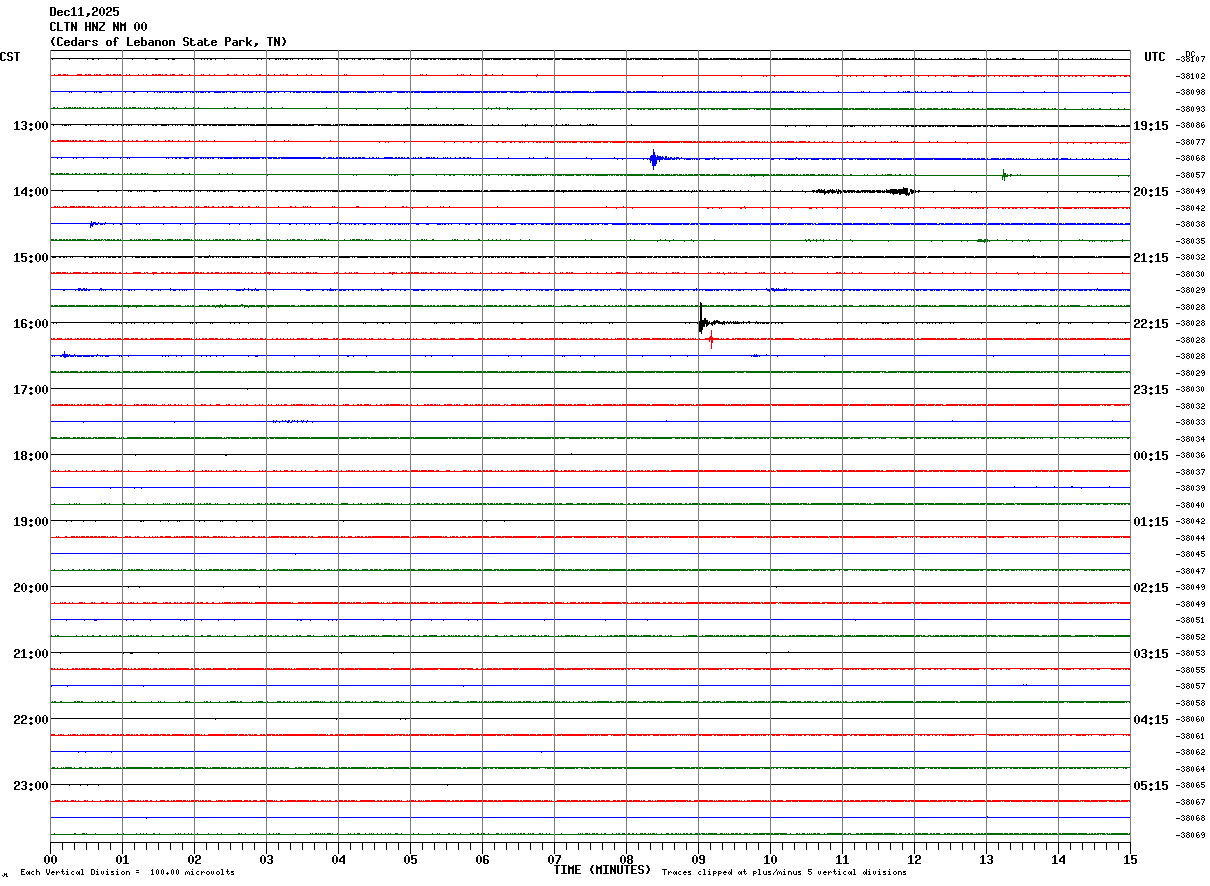Click the '04:15' UTC time label
The height and width of the screenshot is (886, 1210).
(x=1151, y=720)
